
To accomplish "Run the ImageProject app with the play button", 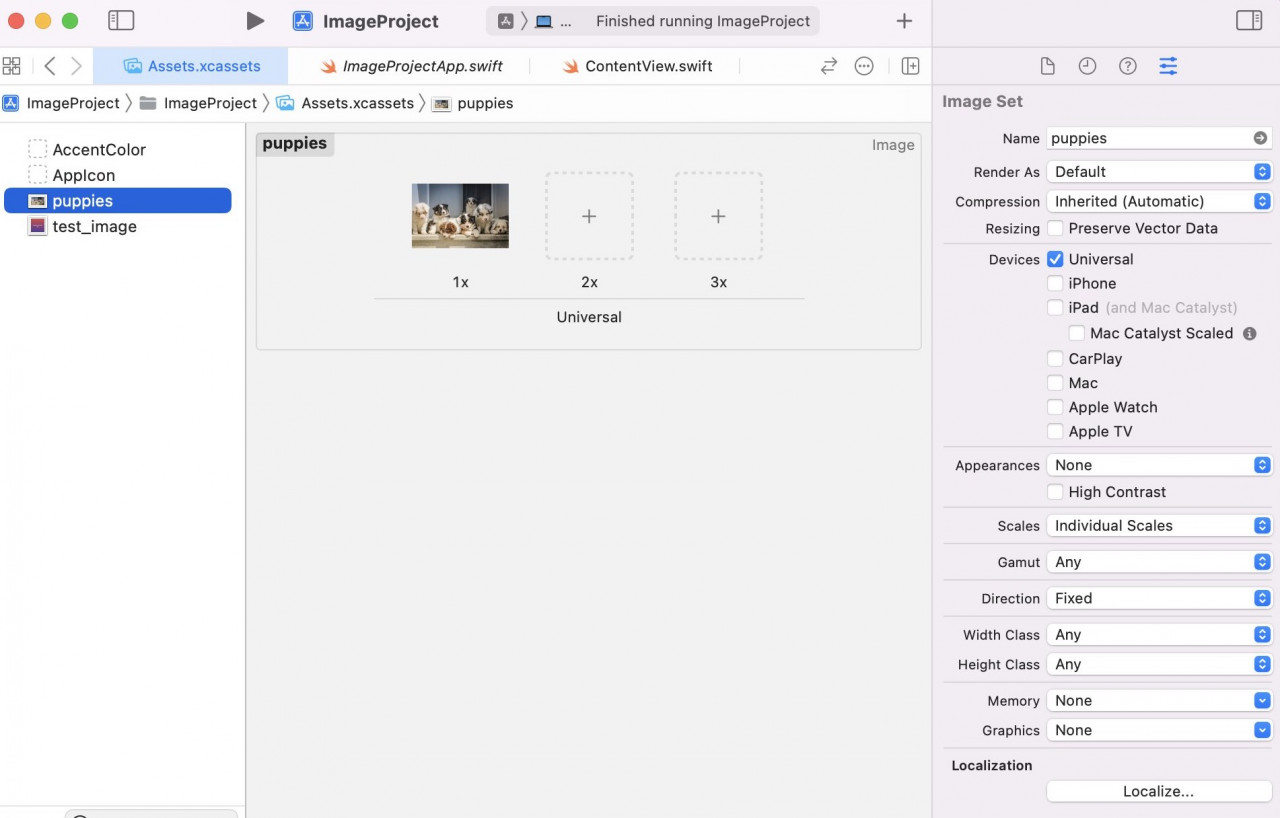I will tap(255, 20).
